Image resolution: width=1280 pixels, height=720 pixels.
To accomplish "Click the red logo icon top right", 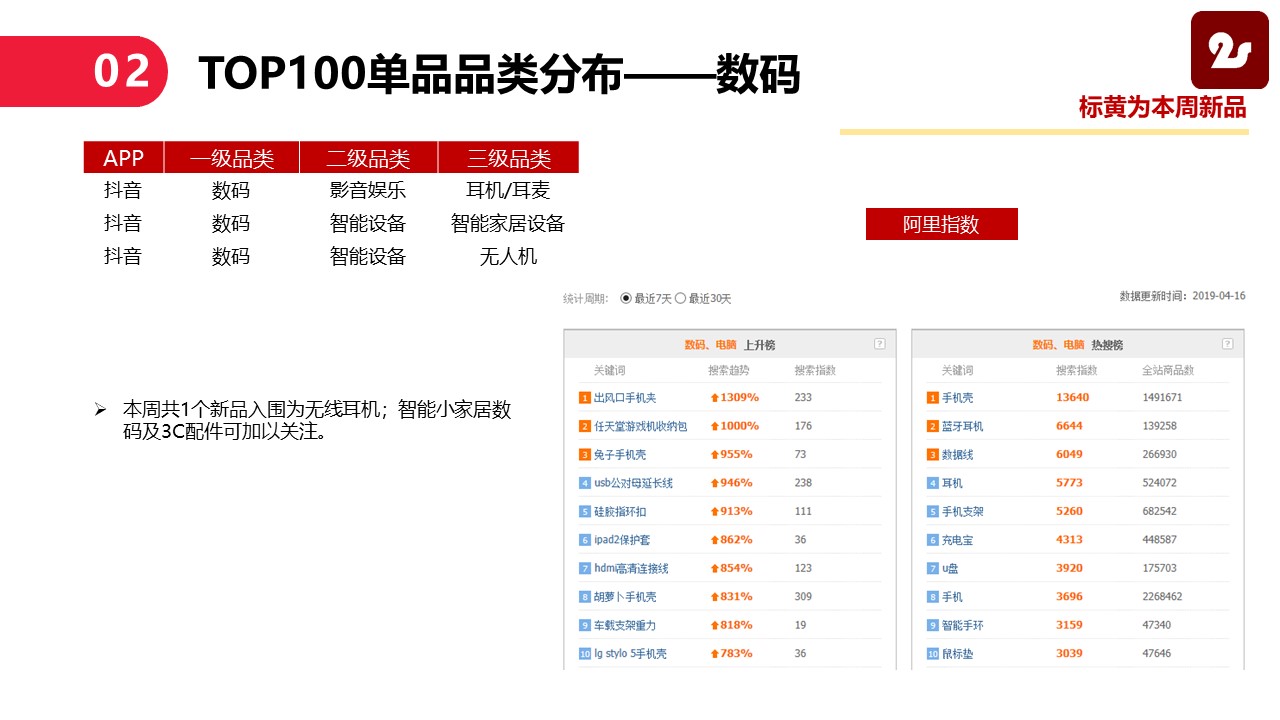I will tap(1229, 52).
